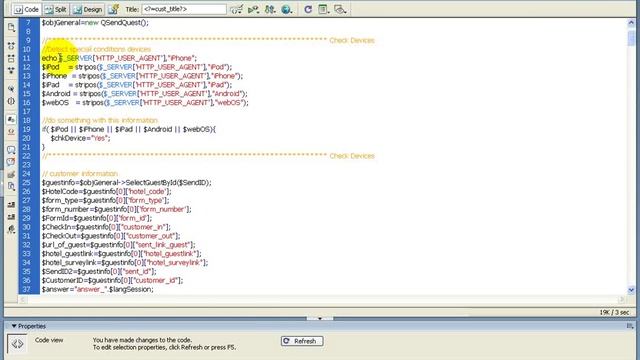Click the '$webOS = stripos' line 16
The image size is (640, 360).
145,103
